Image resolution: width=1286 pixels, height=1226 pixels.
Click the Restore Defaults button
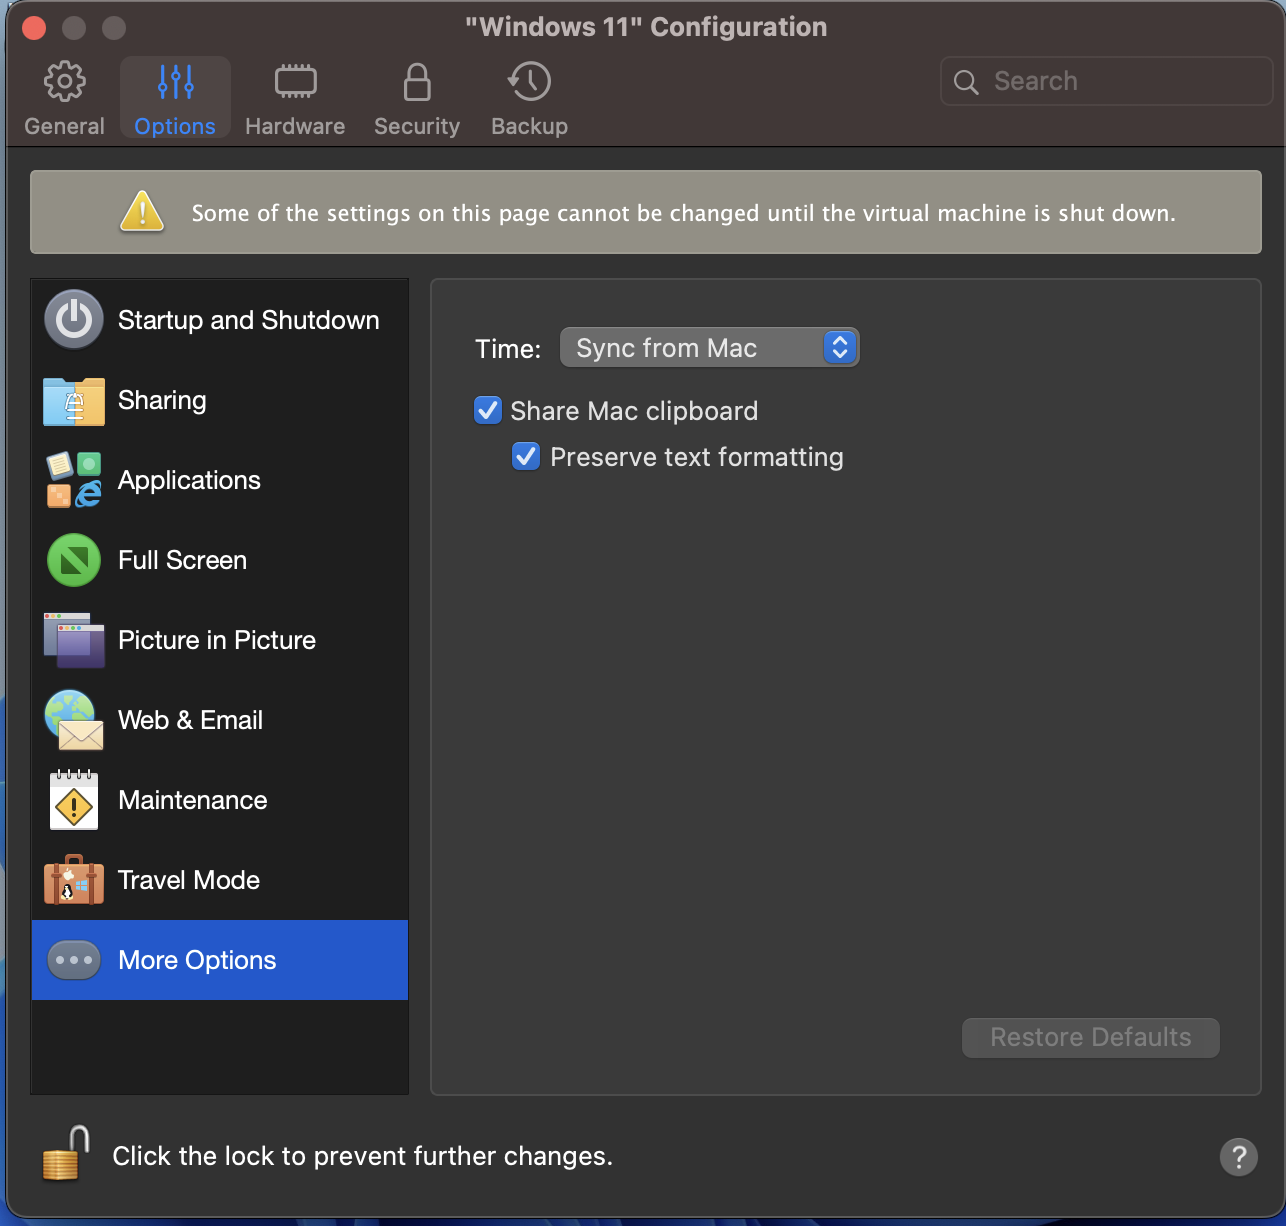[x=1090, y=1037]
